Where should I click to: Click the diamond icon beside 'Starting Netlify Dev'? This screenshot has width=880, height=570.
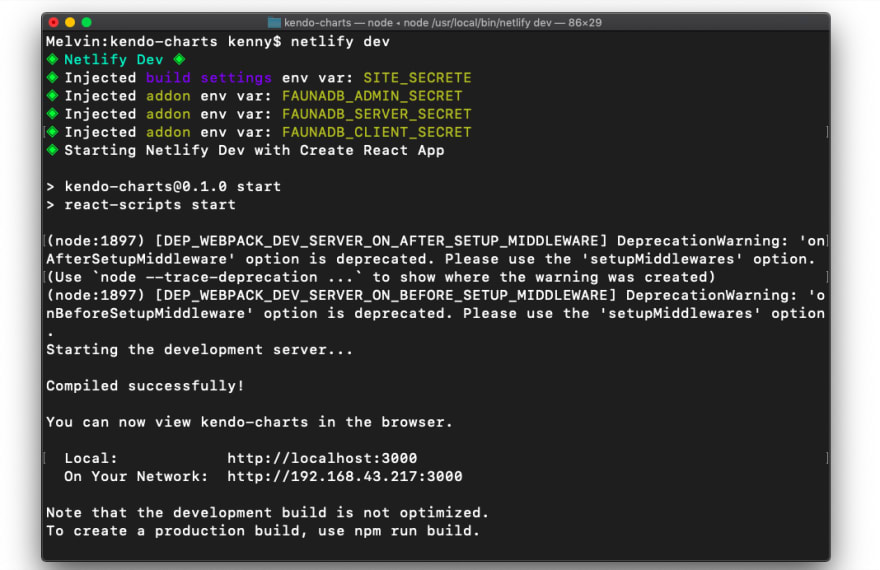pyautogui.click(x=52, y=150)
